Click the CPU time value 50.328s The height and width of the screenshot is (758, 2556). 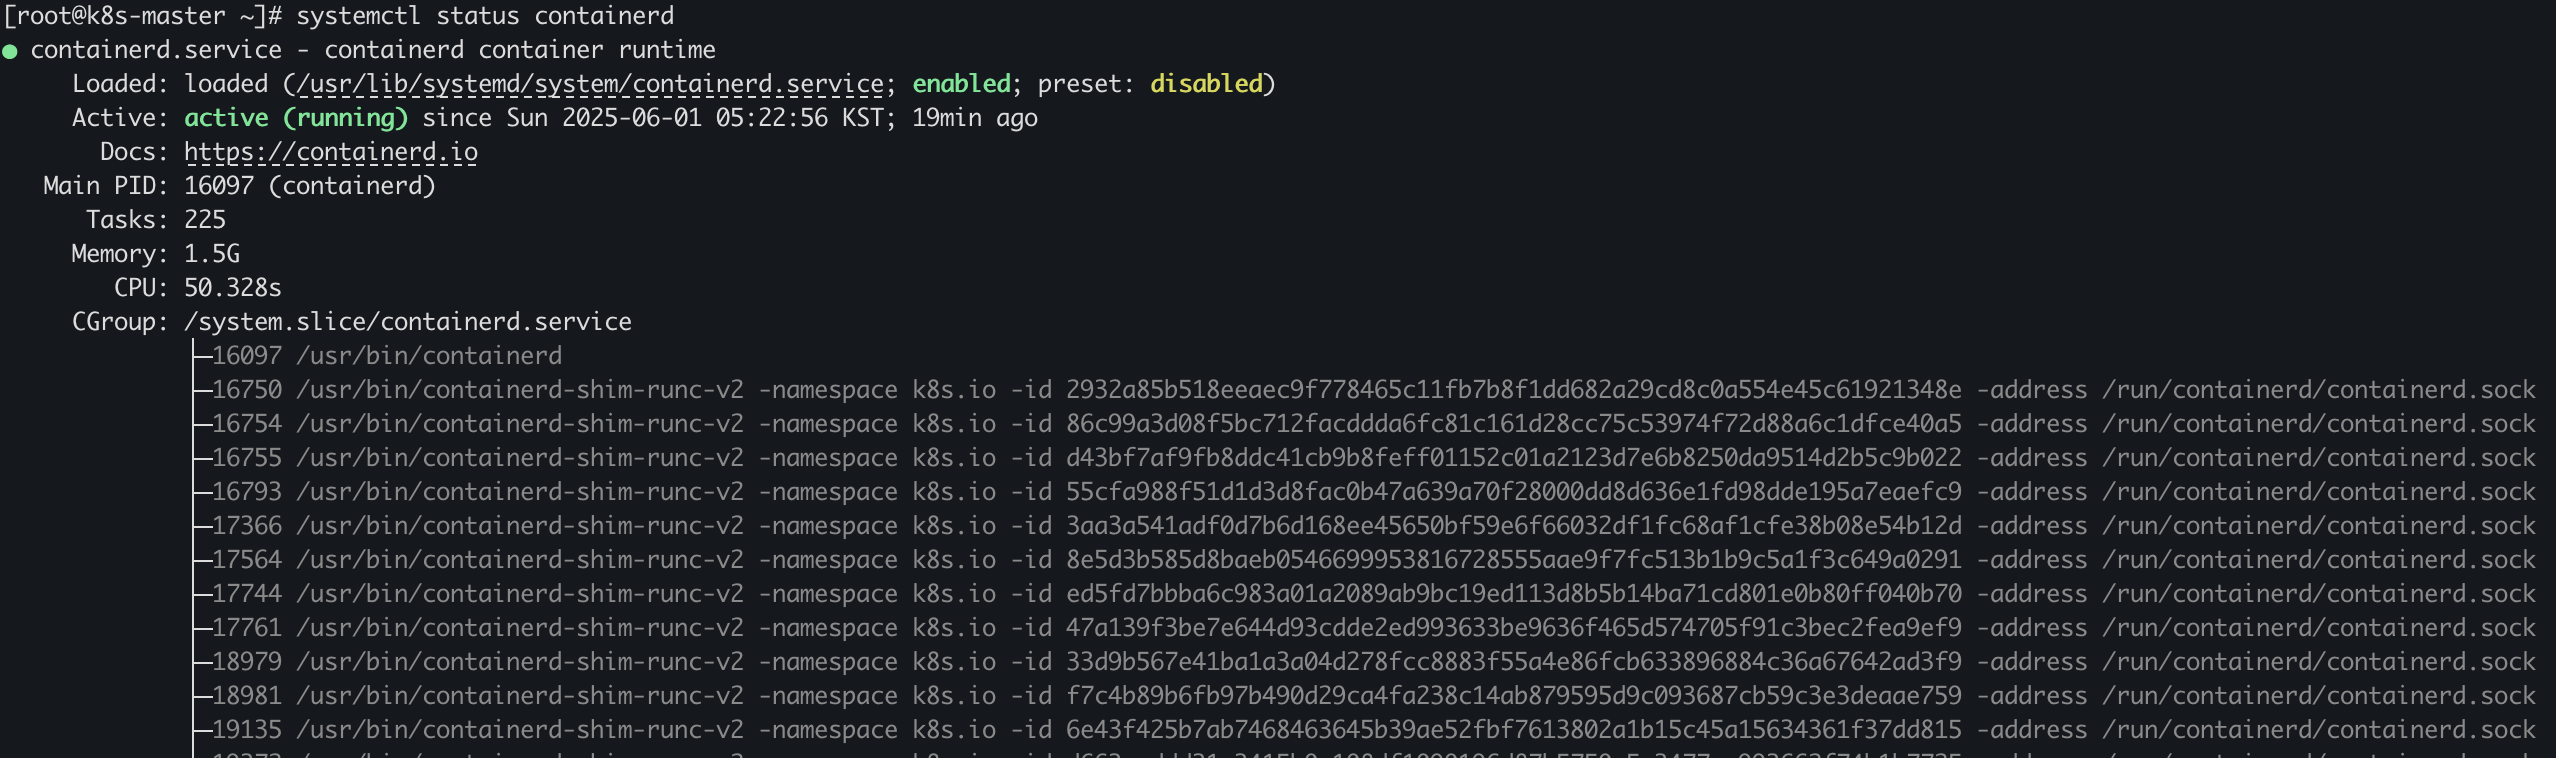pyautogui.click(x=233, y=288)
